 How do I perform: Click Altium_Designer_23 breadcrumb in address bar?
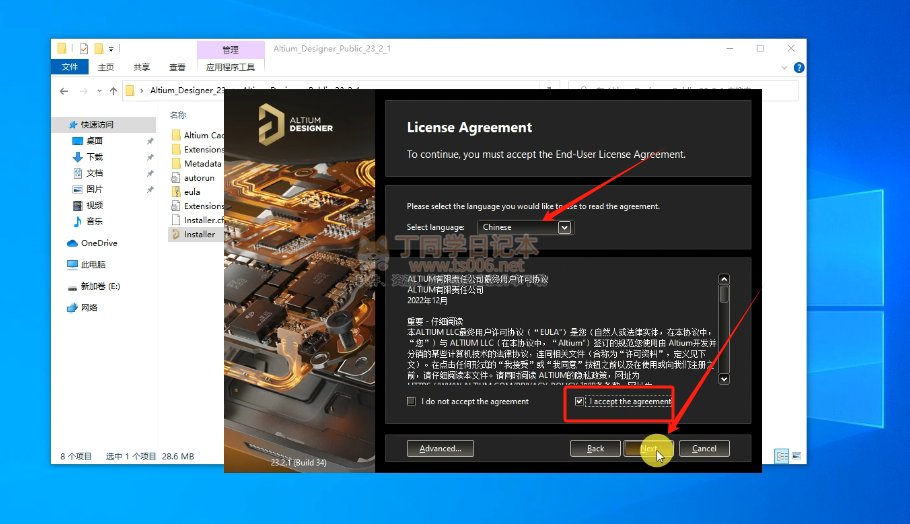pos(187,91)
